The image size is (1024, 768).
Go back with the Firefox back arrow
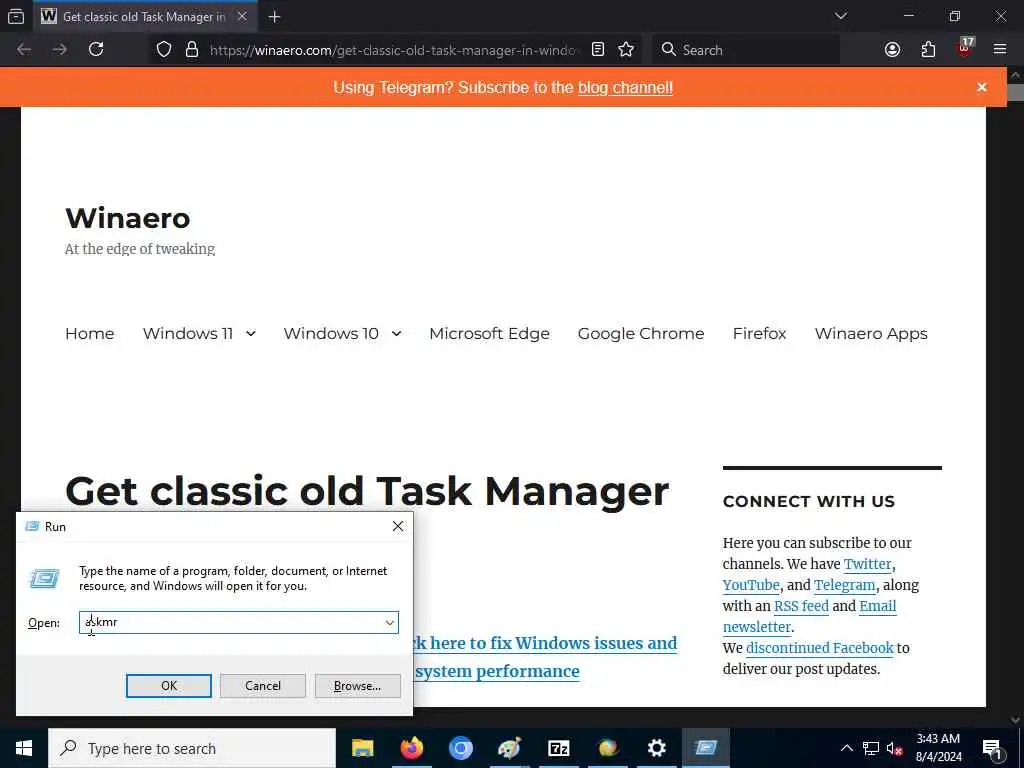(x=24, y=50)
